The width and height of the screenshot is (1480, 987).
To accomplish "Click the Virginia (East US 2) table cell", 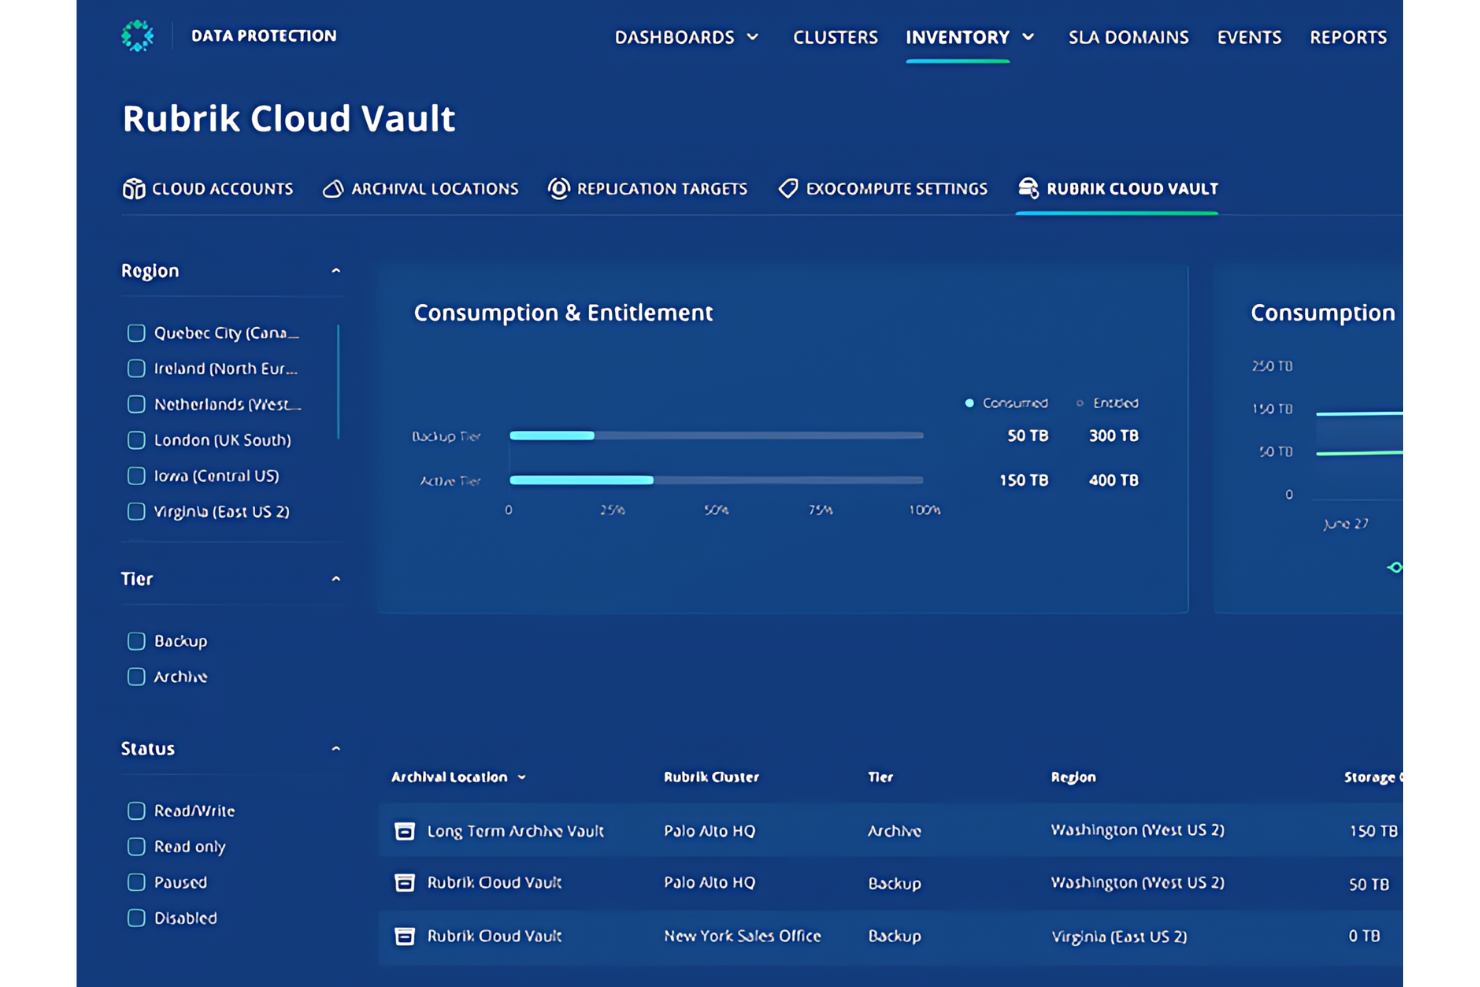I will tap(1119, 937).
